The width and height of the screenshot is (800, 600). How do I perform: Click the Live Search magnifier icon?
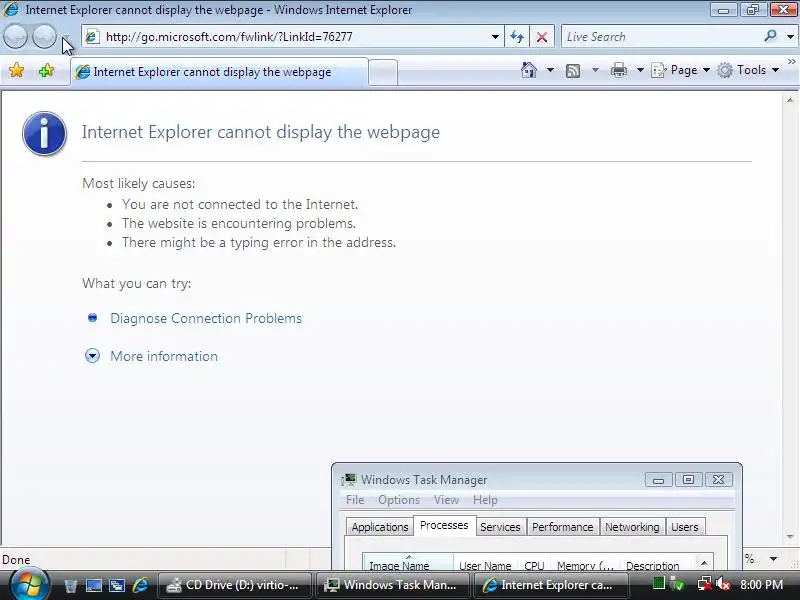tap(770, 36)
